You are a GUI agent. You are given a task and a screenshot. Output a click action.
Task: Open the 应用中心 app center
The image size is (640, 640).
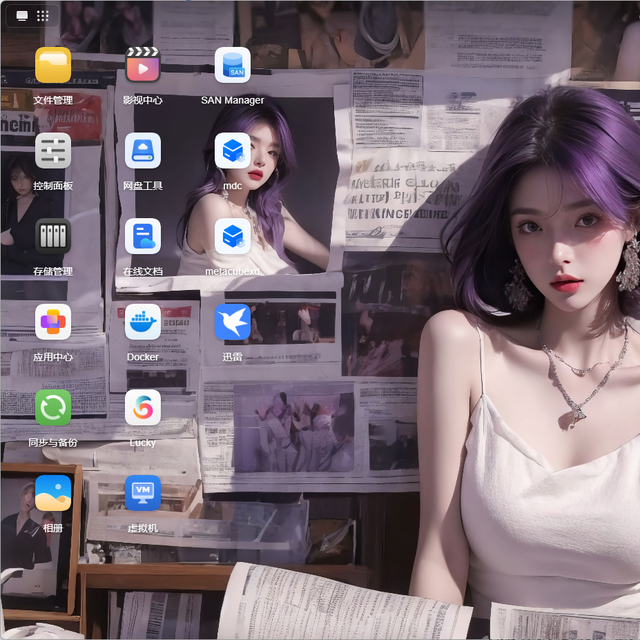point(53,322)
